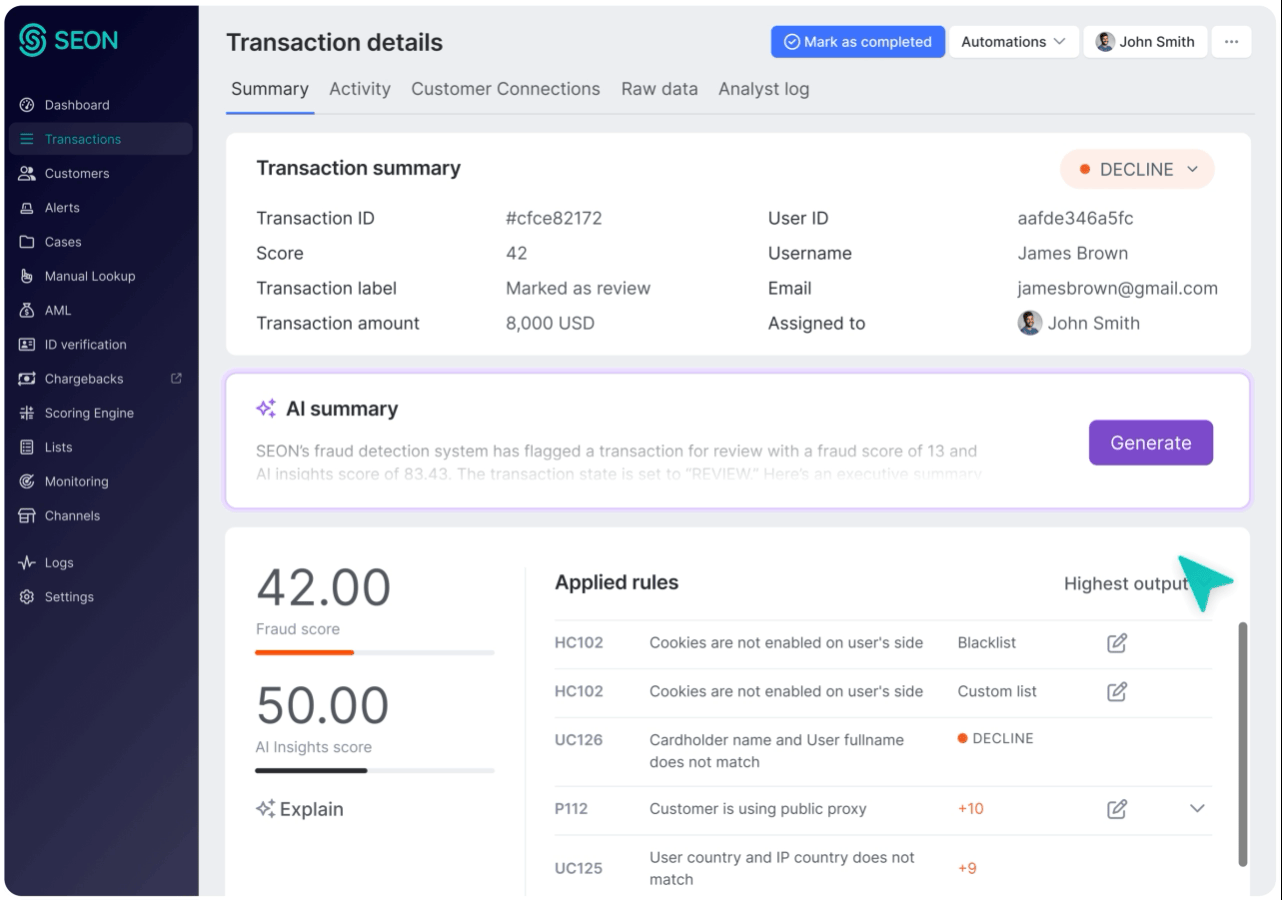Click the Settings gear icon
The image size is (1282, 900).
tap(27, 597)
